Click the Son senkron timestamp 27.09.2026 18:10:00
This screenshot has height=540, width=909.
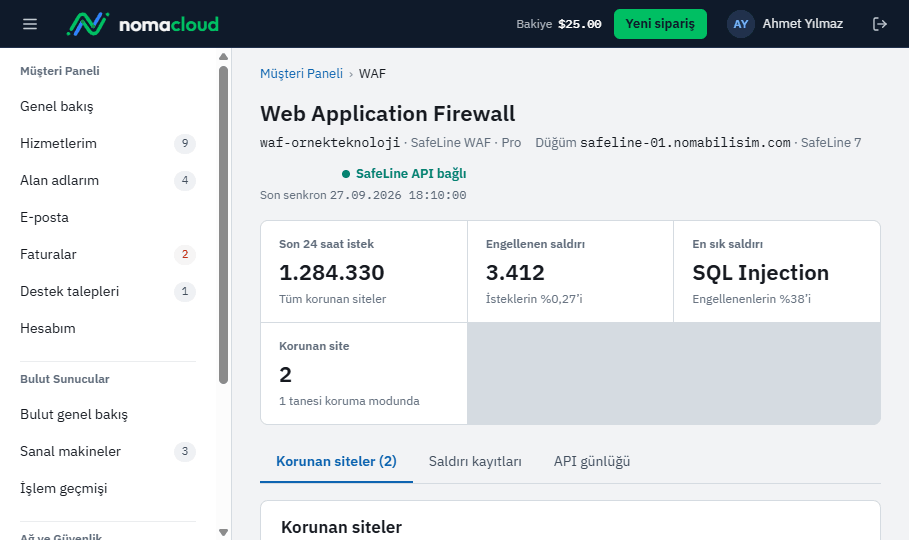click(398, 195)
